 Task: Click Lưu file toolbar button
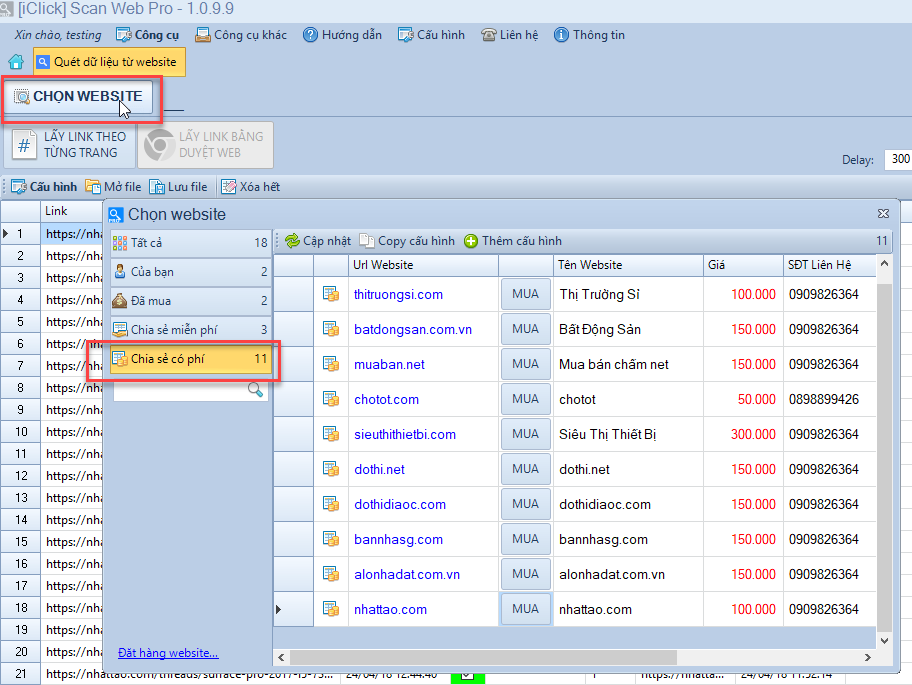(x=178, y=187)
